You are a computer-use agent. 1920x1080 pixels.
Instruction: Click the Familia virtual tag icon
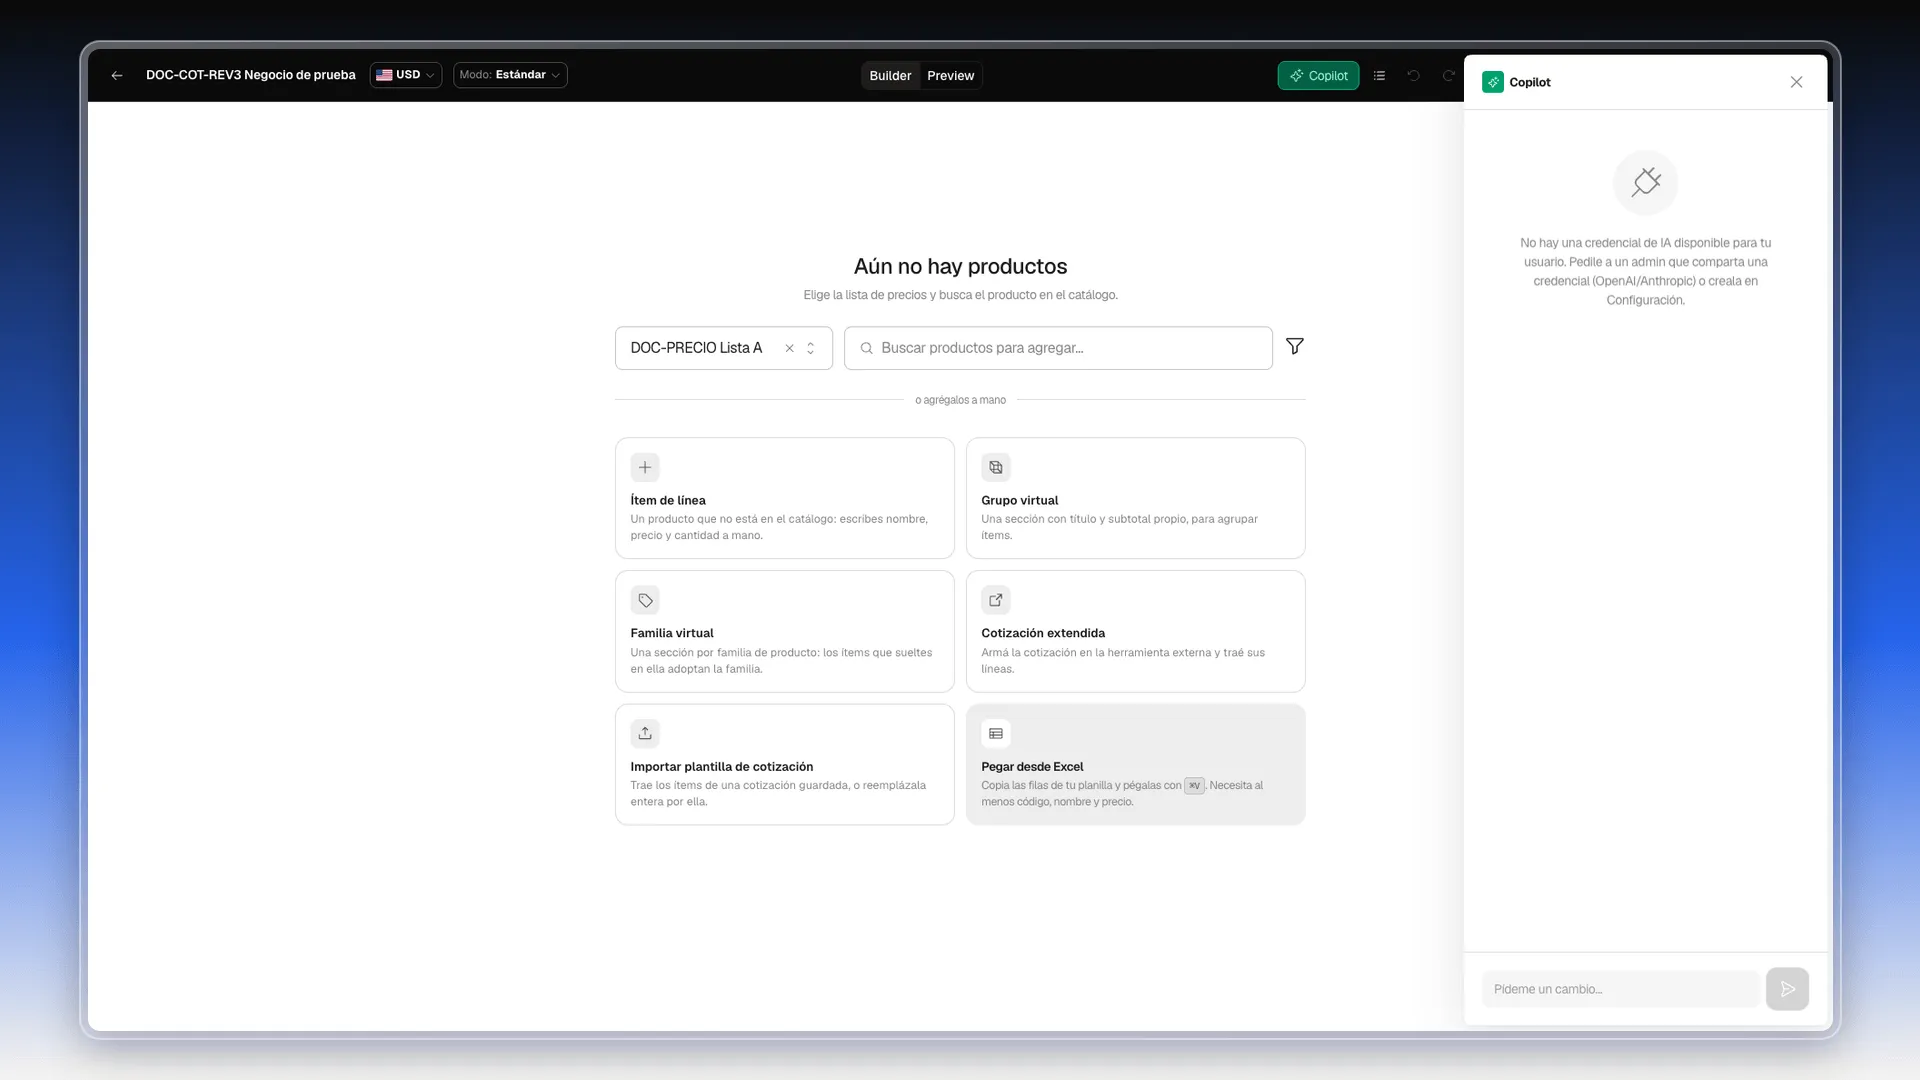tap(645, 600)
